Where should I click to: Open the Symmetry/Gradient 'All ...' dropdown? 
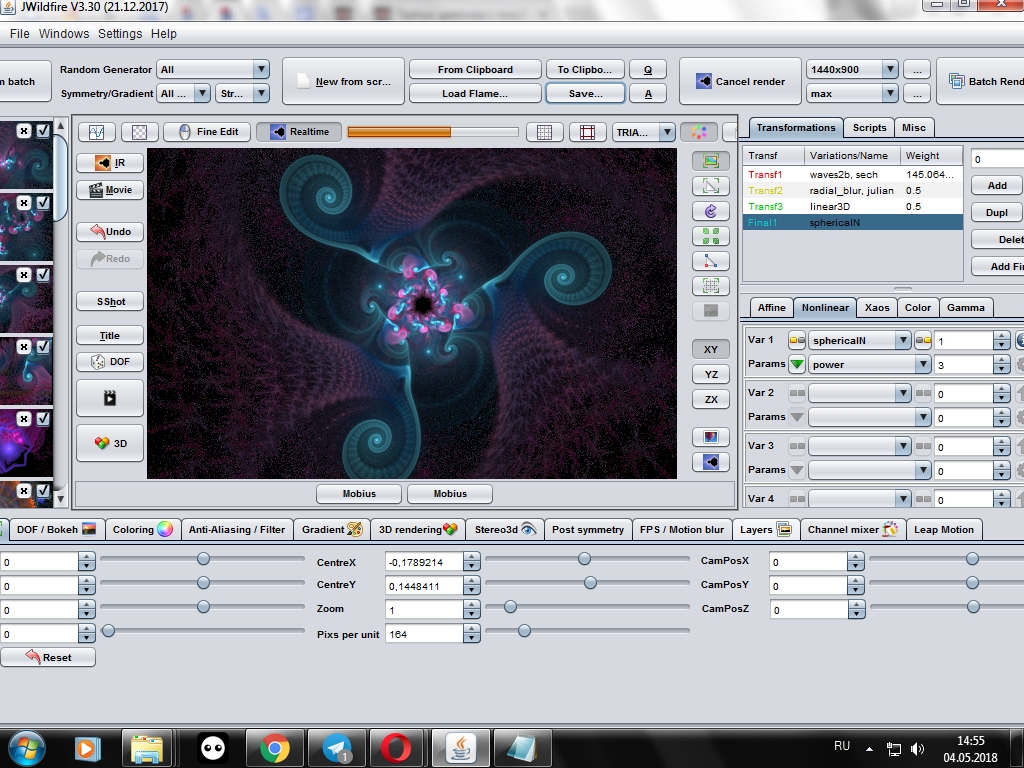pyautogui.click(x=184, y=93)
